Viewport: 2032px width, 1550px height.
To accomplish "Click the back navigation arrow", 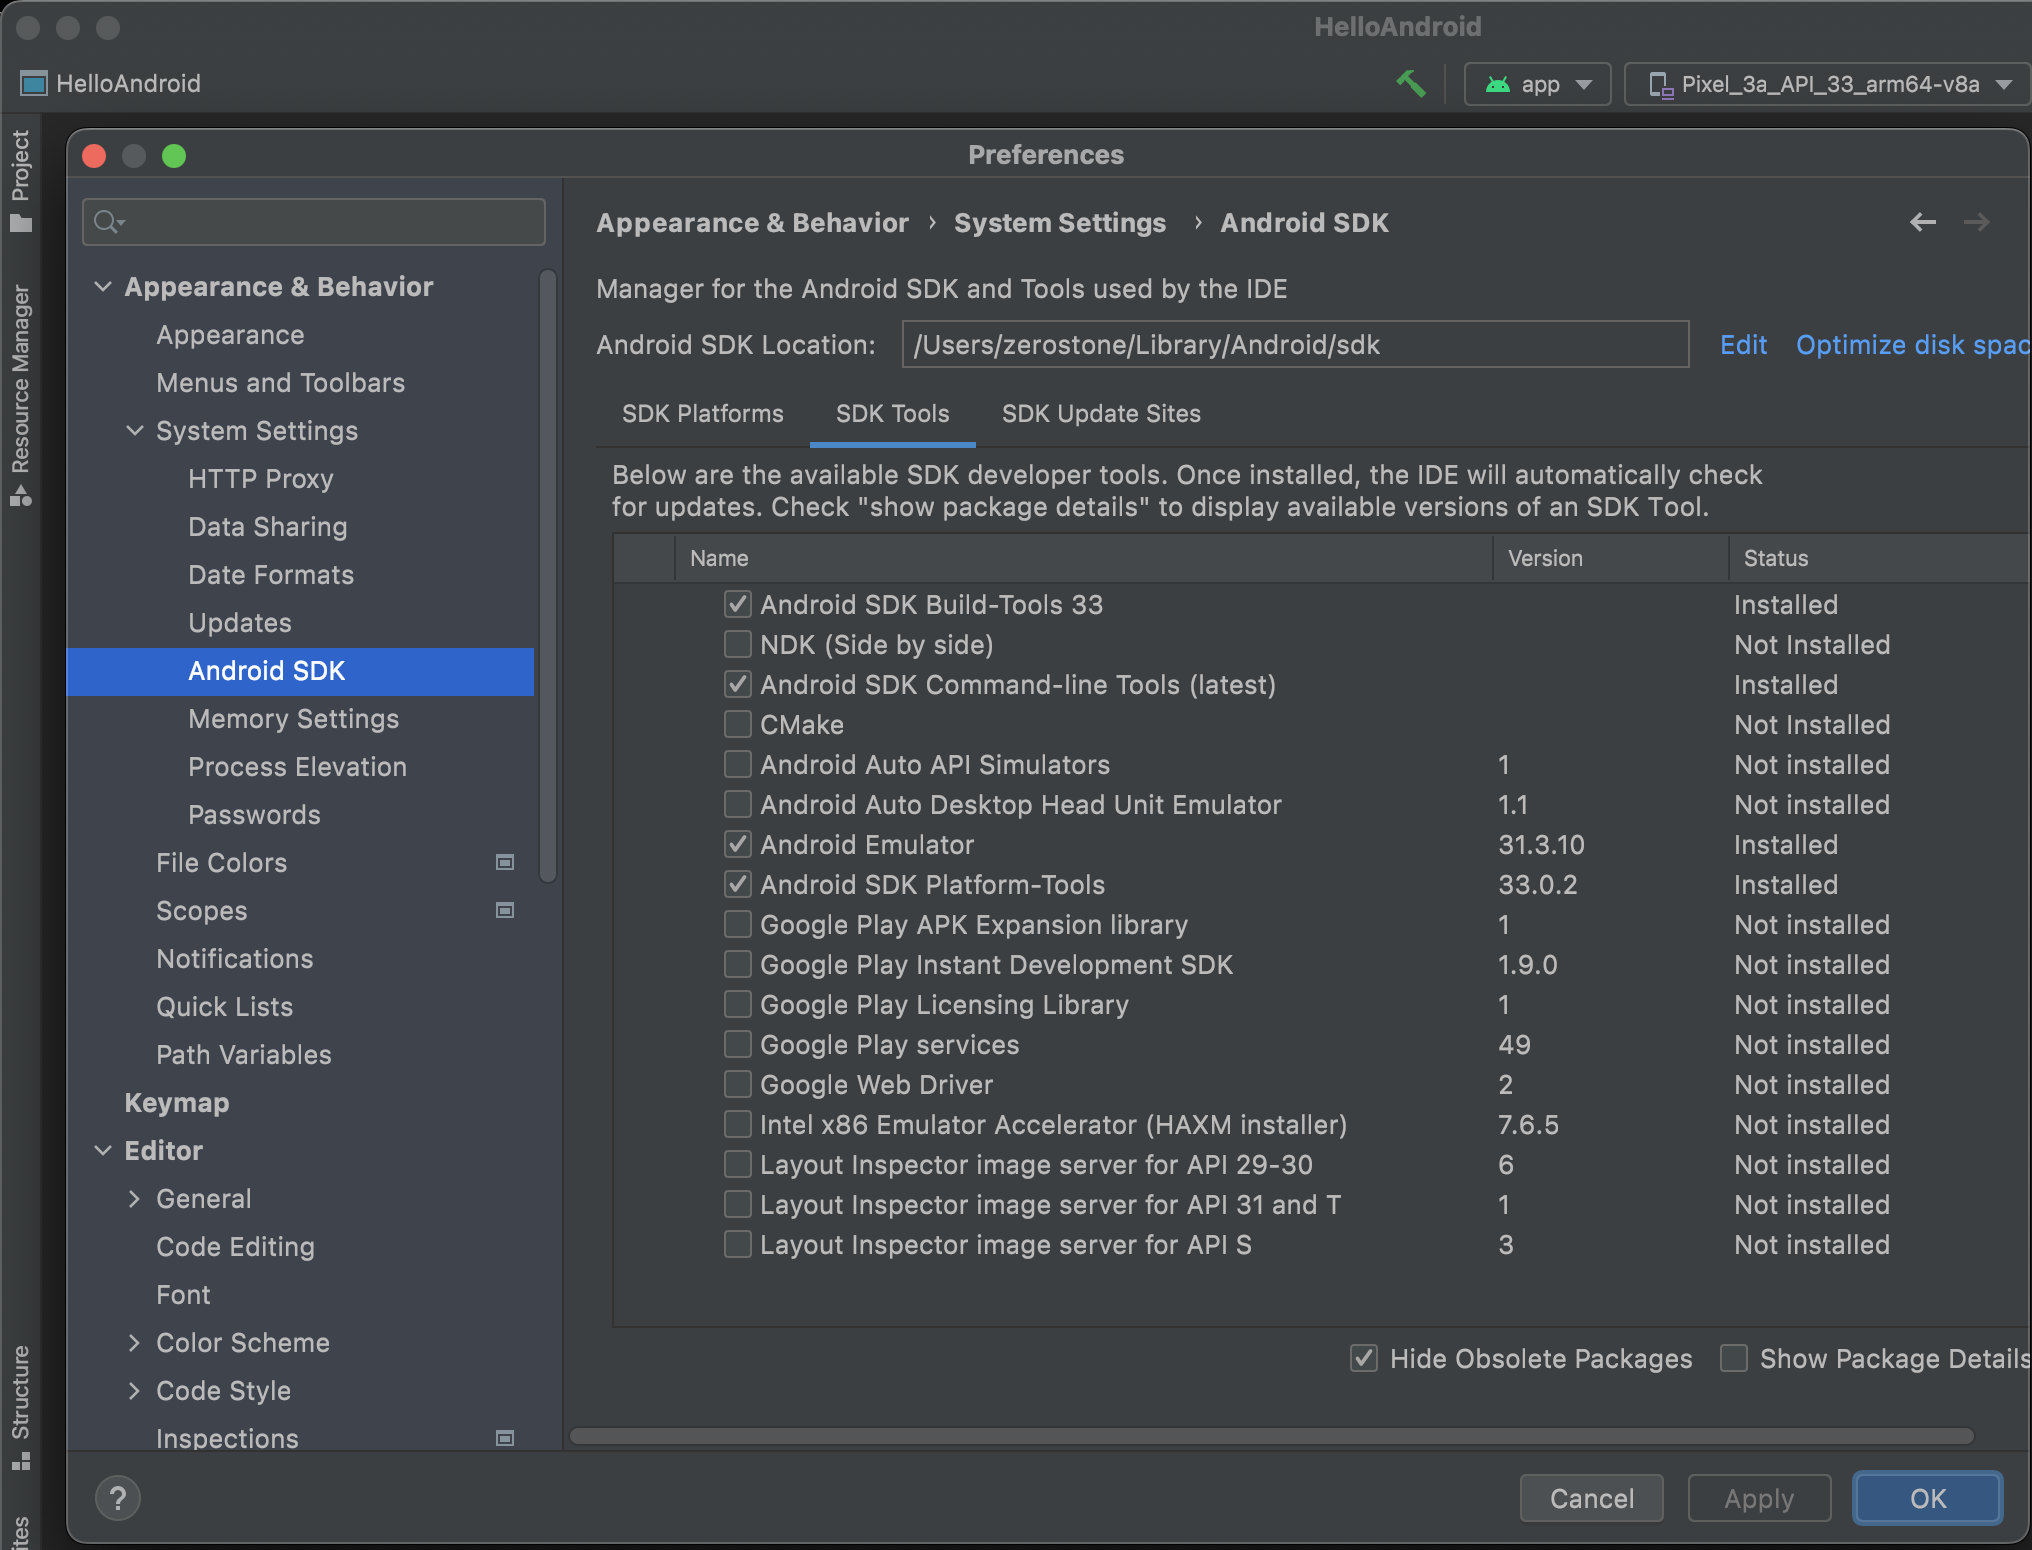I will click(1922, 222).
